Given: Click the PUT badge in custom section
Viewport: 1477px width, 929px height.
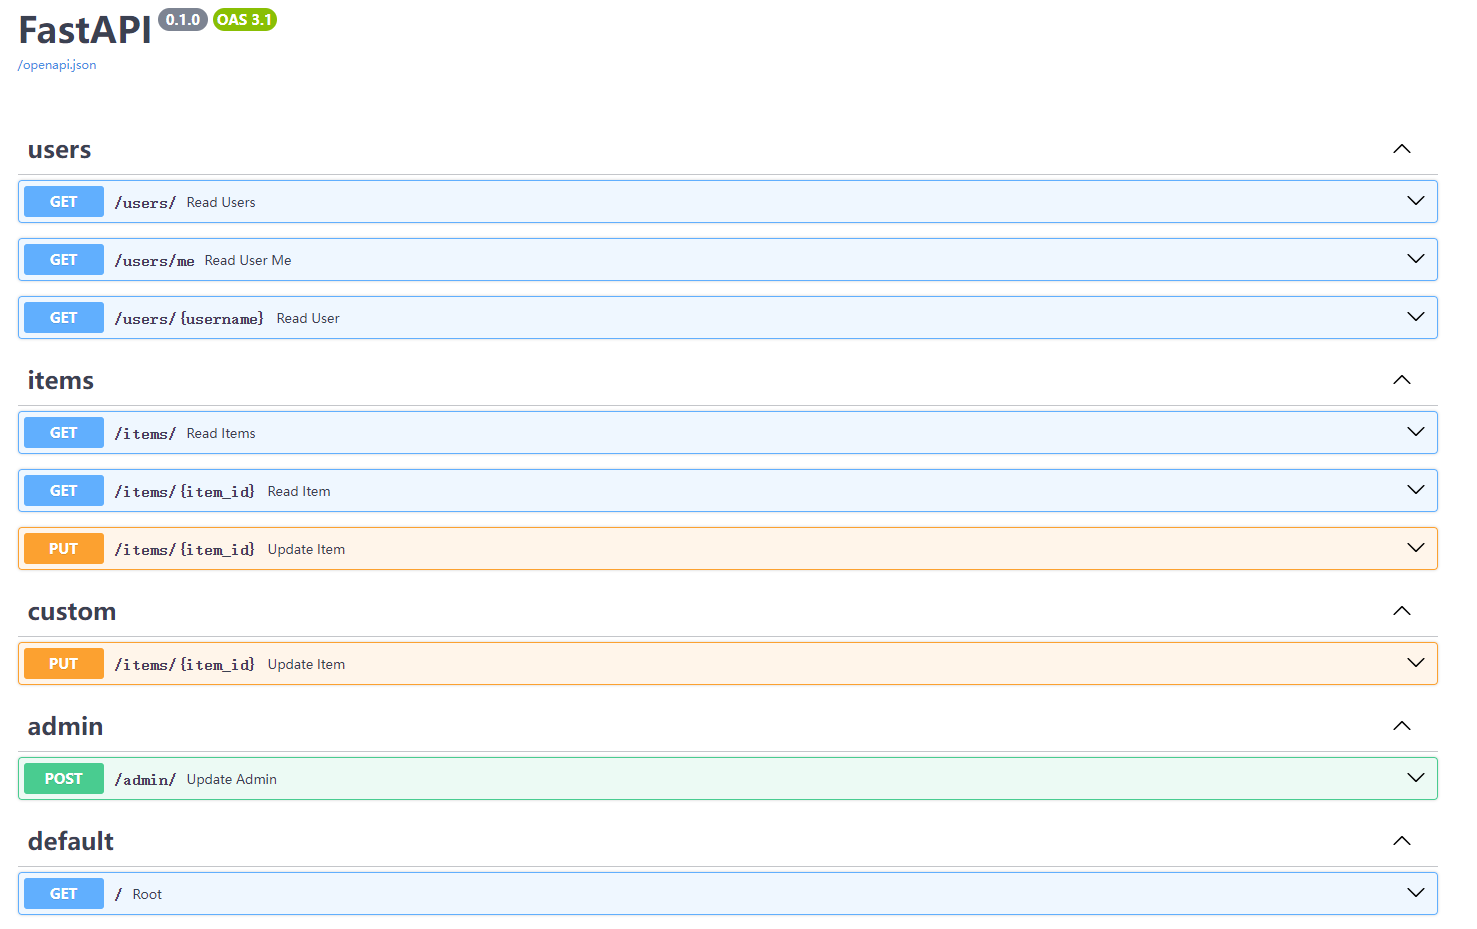Looking at the screenshot, I should [x=64, y=664].
